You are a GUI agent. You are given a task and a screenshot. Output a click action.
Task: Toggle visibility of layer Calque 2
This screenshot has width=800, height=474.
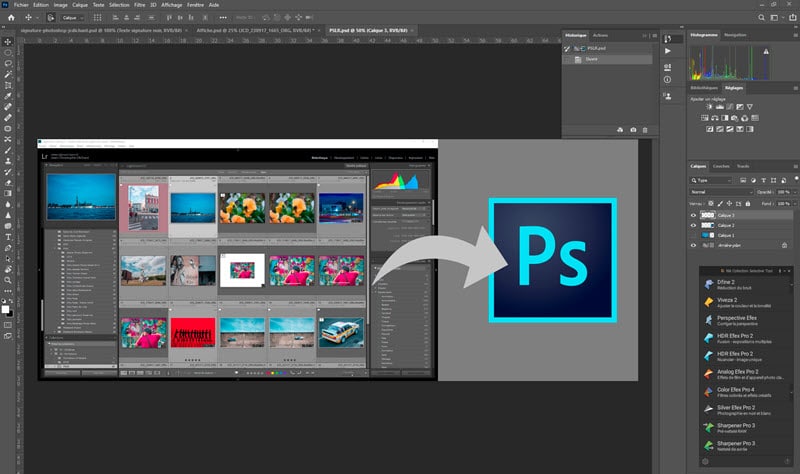pyautogui.click(x=693, y=225)
